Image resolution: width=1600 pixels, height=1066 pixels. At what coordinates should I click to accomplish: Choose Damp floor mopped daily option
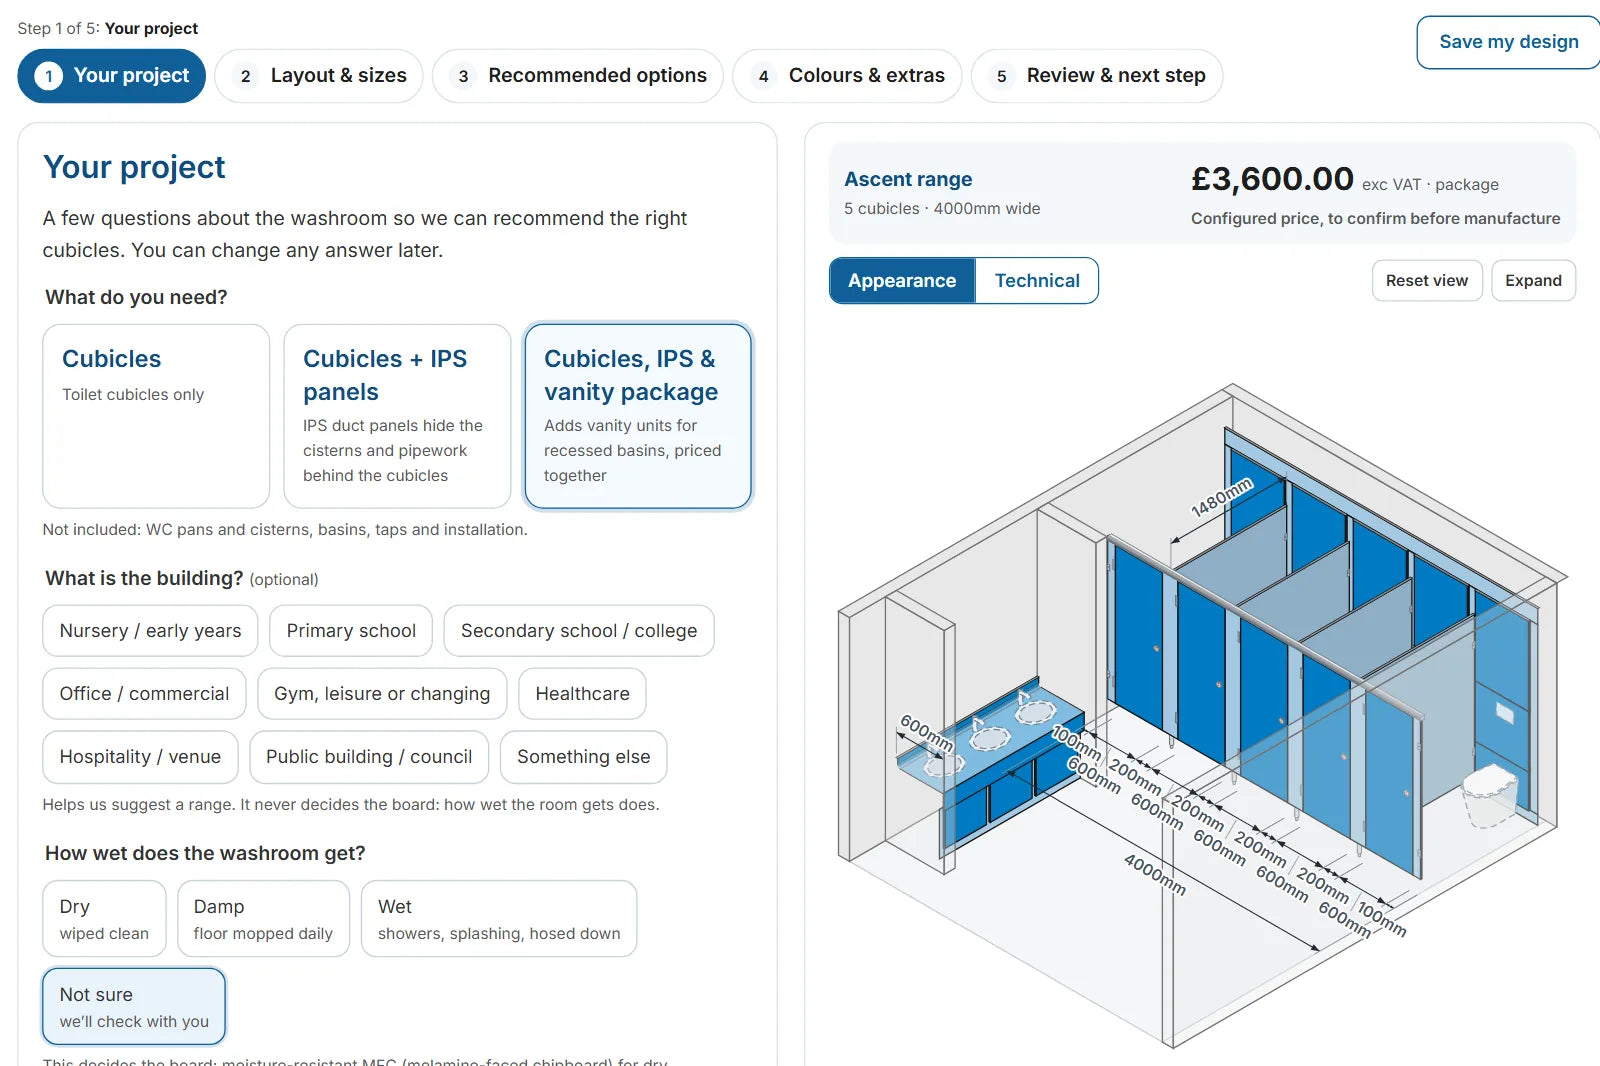click(x=263, y=919)
